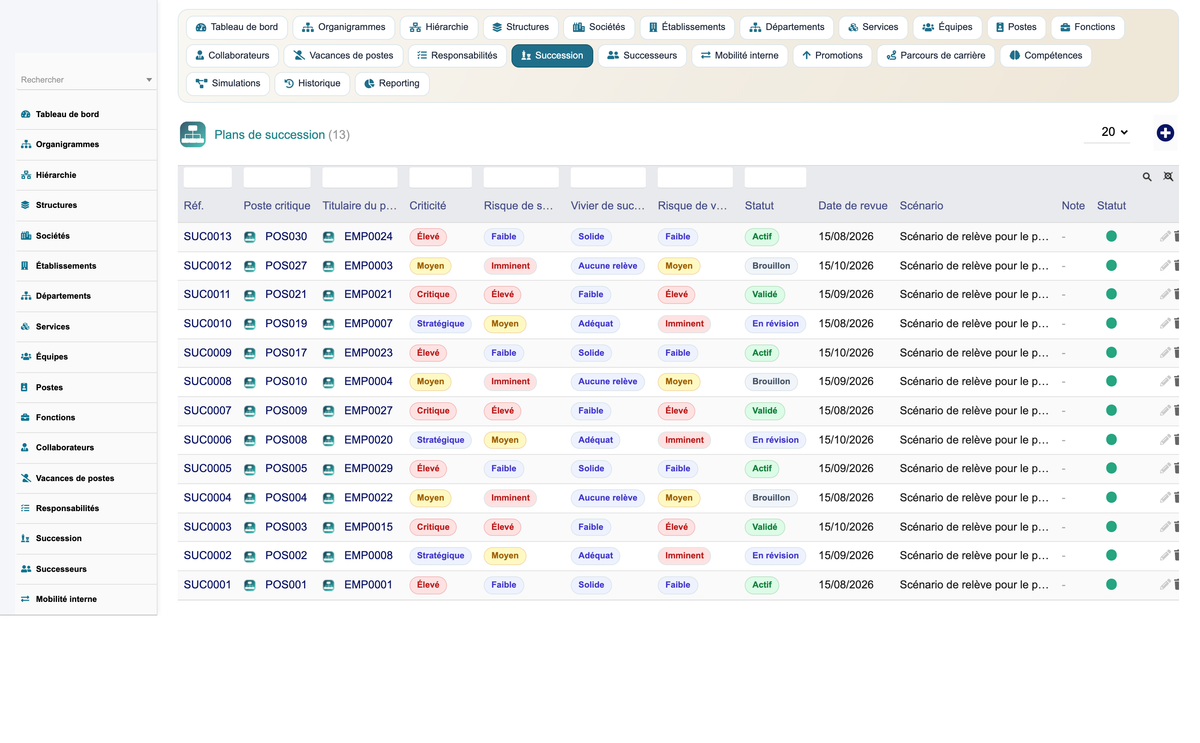
Task: Open Responsabilités in the sidebar
Action: (x=67, y=508)
